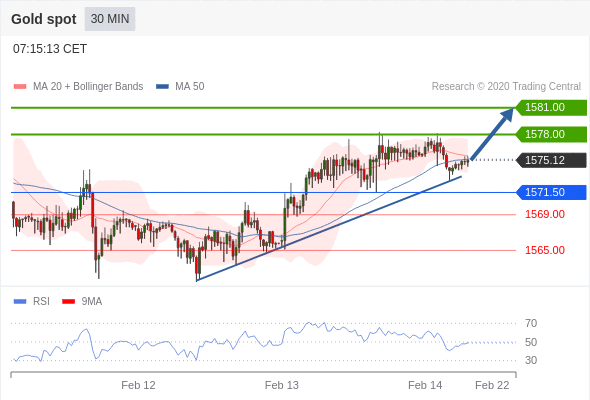Click the 1575.12 current price tag
The height and width of the screenshot is (400, 590).
click(551, 160)
